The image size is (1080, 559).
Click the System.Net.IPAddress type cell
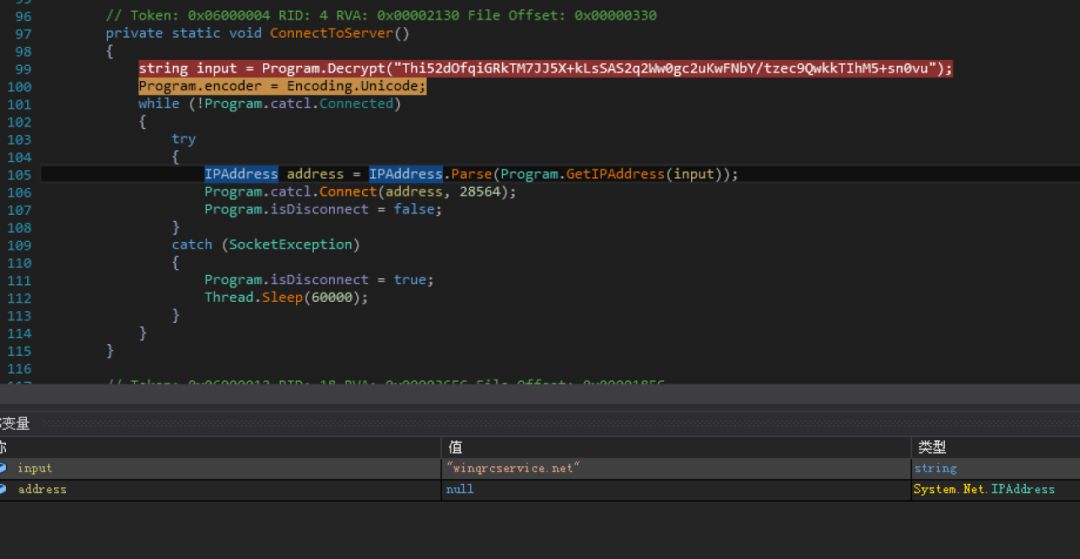coord(984,489)
